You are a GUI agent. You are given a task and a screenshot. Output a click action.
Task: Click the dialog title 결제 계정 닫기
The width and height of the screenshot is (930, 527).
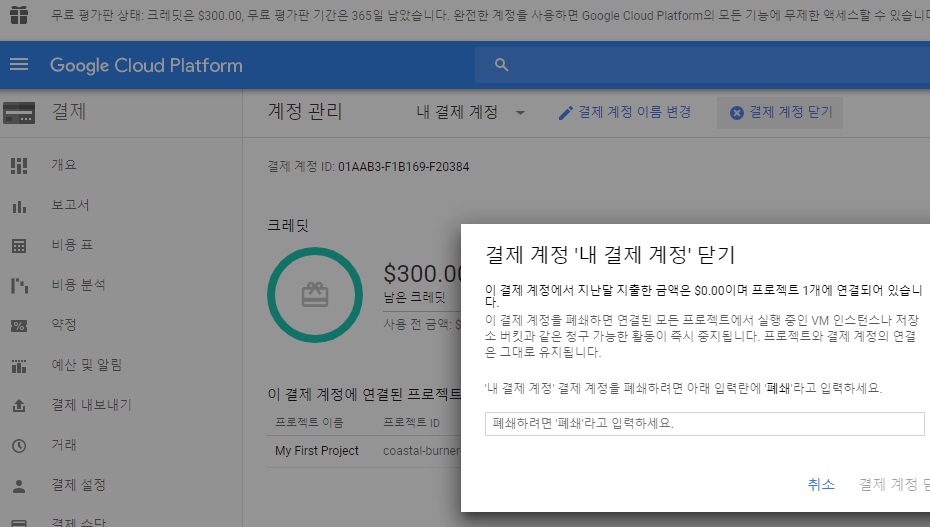(610, 255)
